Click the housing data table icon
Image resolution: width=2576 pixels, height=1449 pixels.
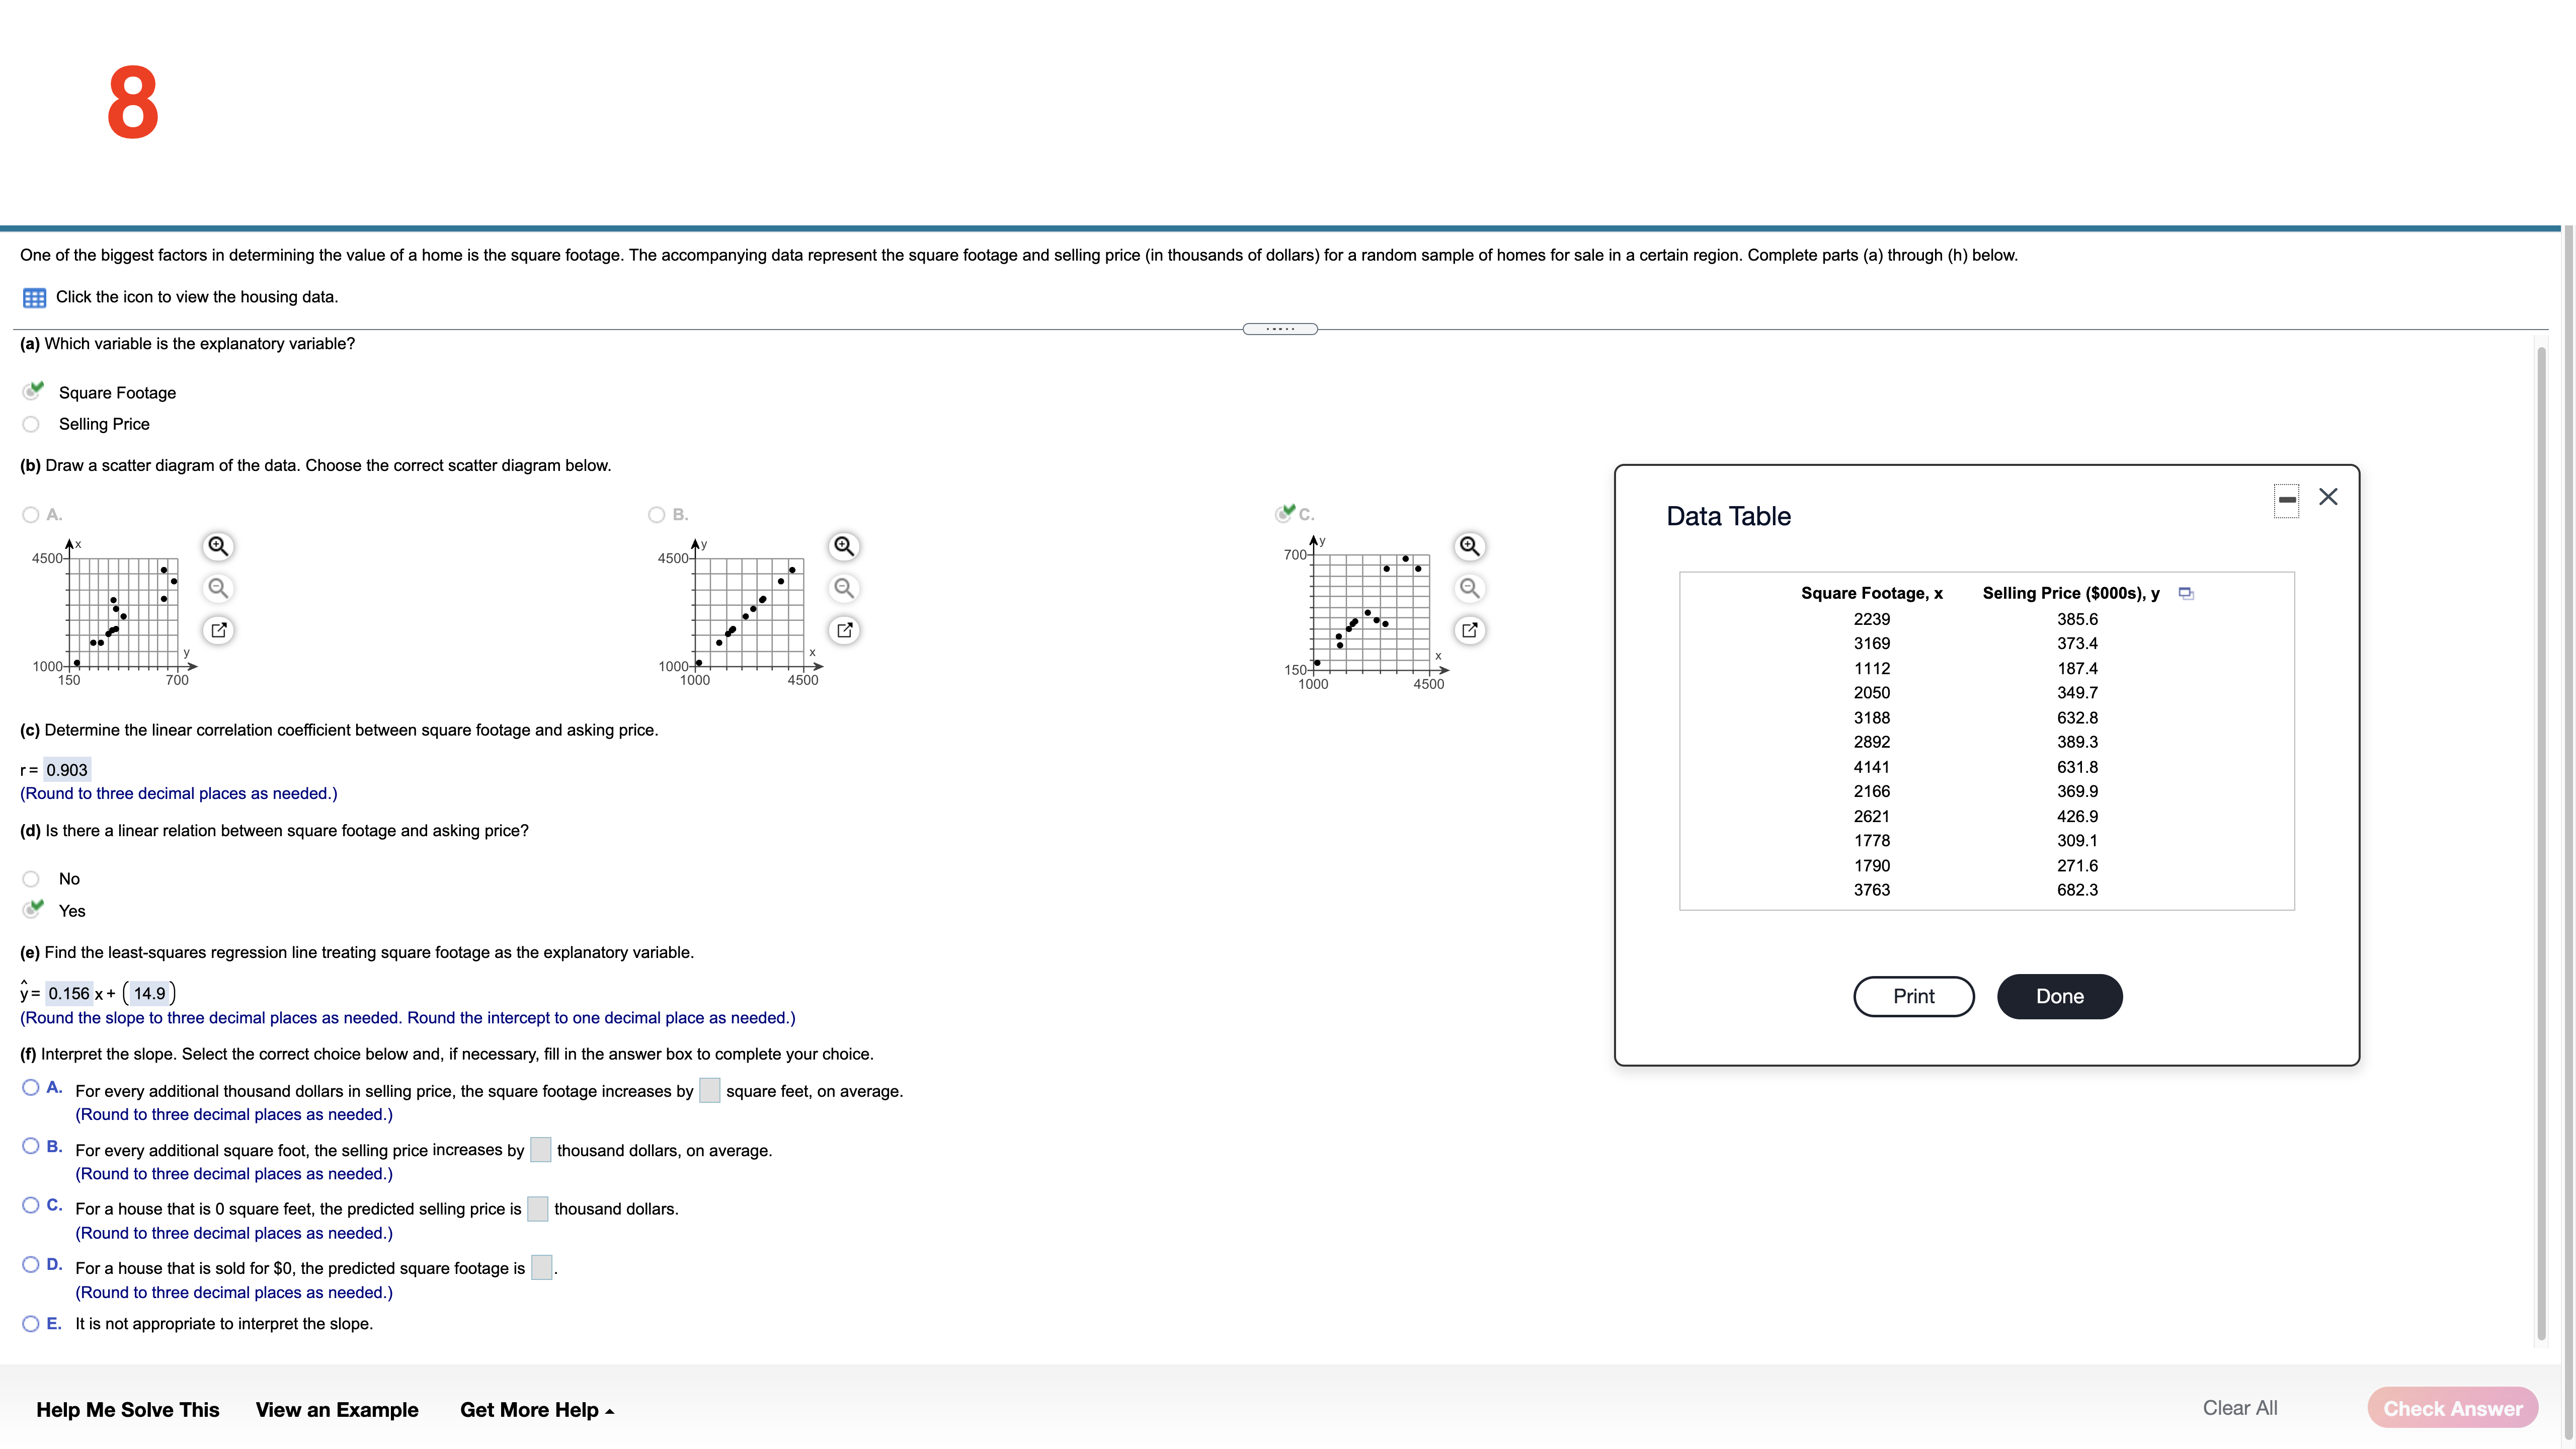point(34,298)
